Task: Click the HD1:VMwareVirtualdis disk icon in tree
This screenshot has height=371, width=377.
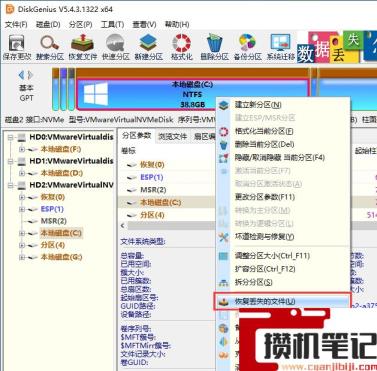Action: tap(22, 161)
